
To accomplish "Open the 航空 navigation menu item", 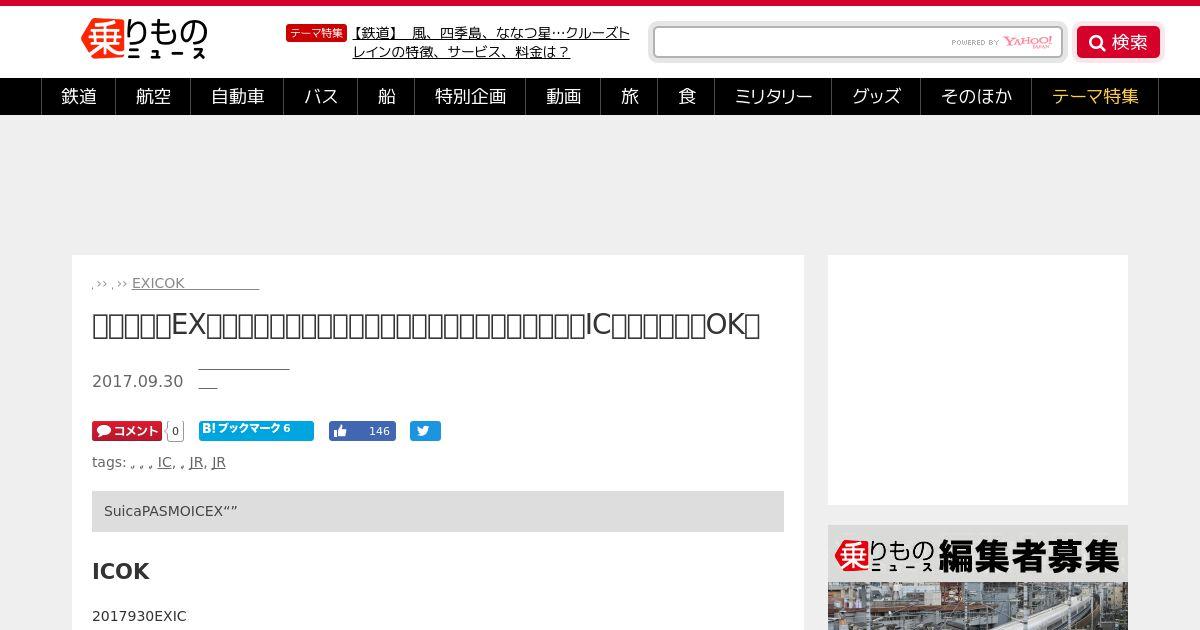I will pyautogui.click(x=153, y=96).
